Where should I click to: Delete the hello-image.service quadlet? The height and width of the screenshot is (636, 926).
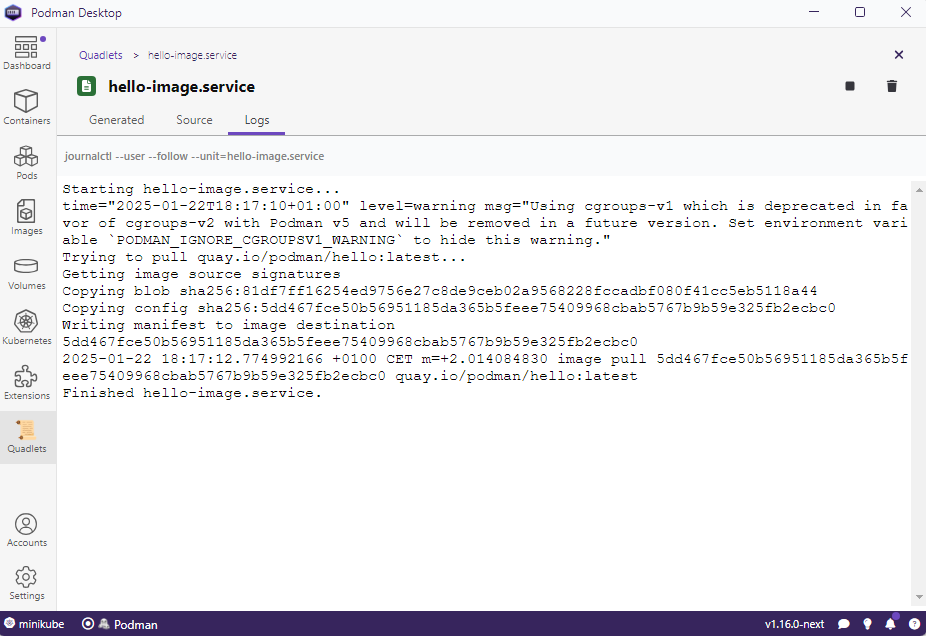pos(892,87)
